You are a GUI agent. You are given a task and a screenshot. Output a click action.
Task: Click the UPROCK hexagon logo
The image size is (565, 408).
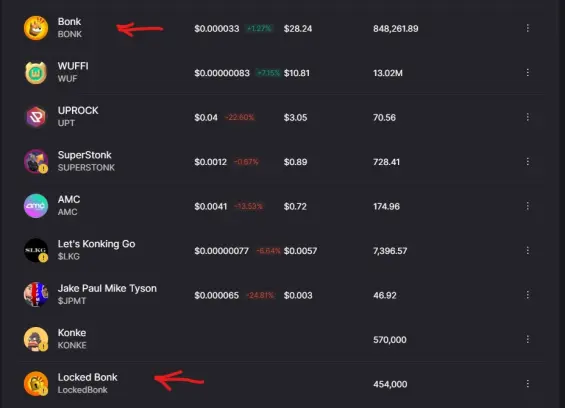click(x=36, y=117)
